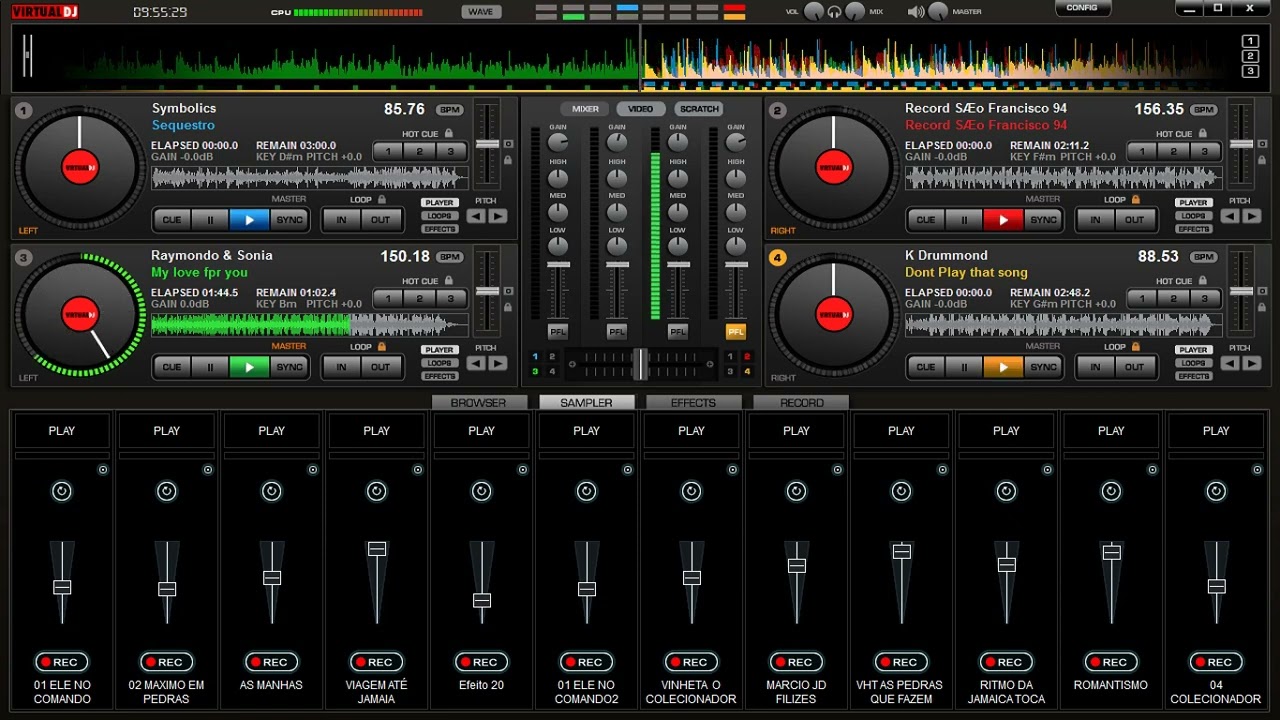Toggle loop lock icon on deck 3
The height and width of the screenshot is (720, 1280).
(x=381, y=346)
